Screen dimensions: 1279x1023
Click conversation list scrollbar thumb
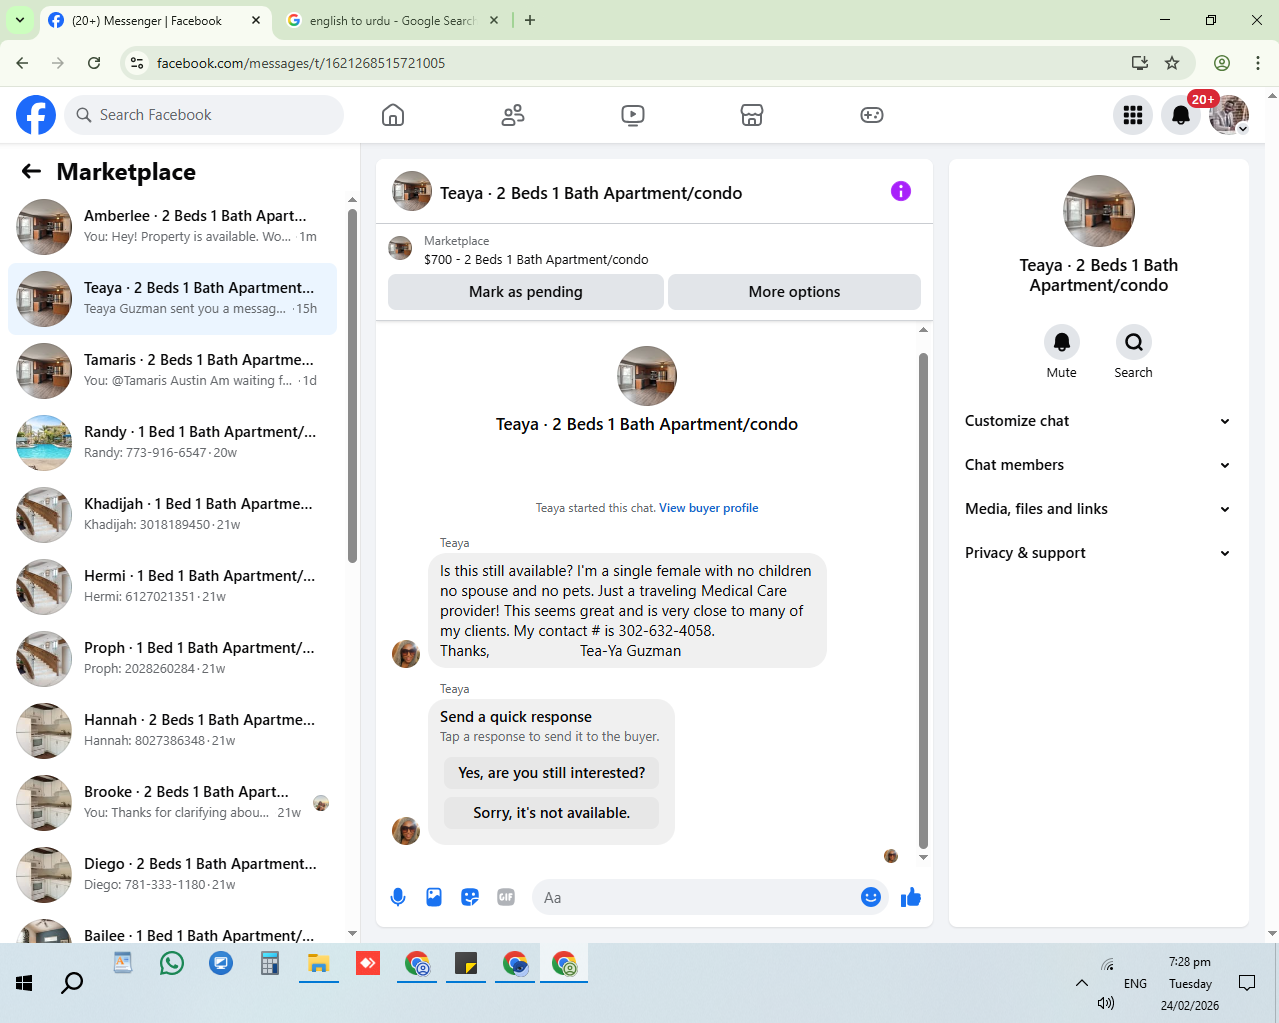[352, 385]
